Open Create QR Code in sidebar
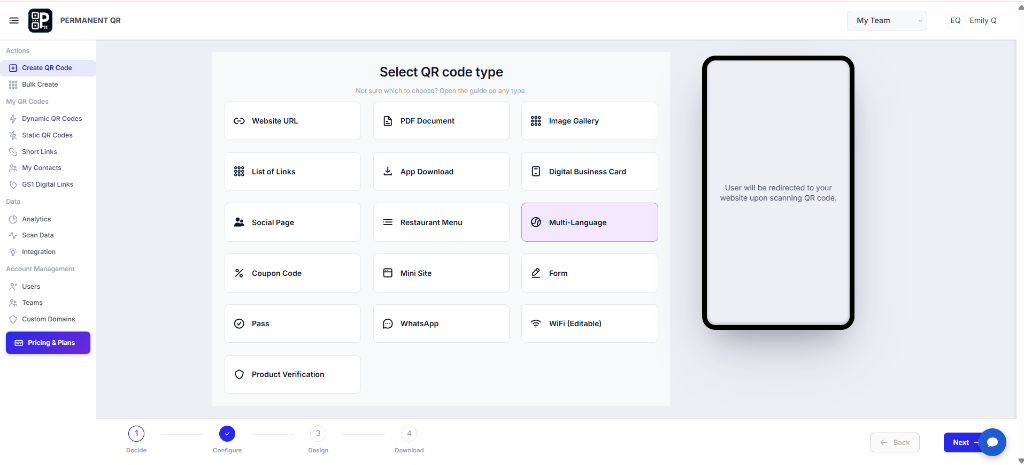Screen dimensions: 1024x465 point(48,68)
